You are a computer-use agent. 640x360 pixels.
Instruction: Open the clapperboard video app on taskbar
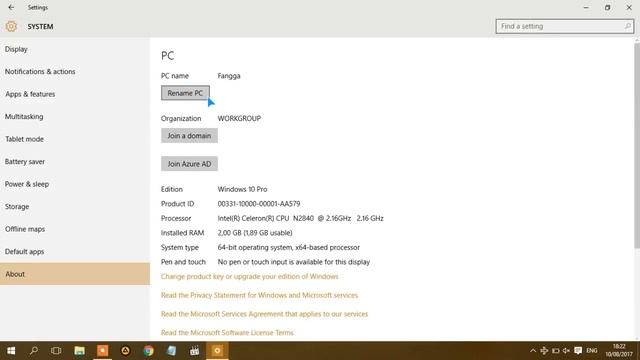click(194, 351)
